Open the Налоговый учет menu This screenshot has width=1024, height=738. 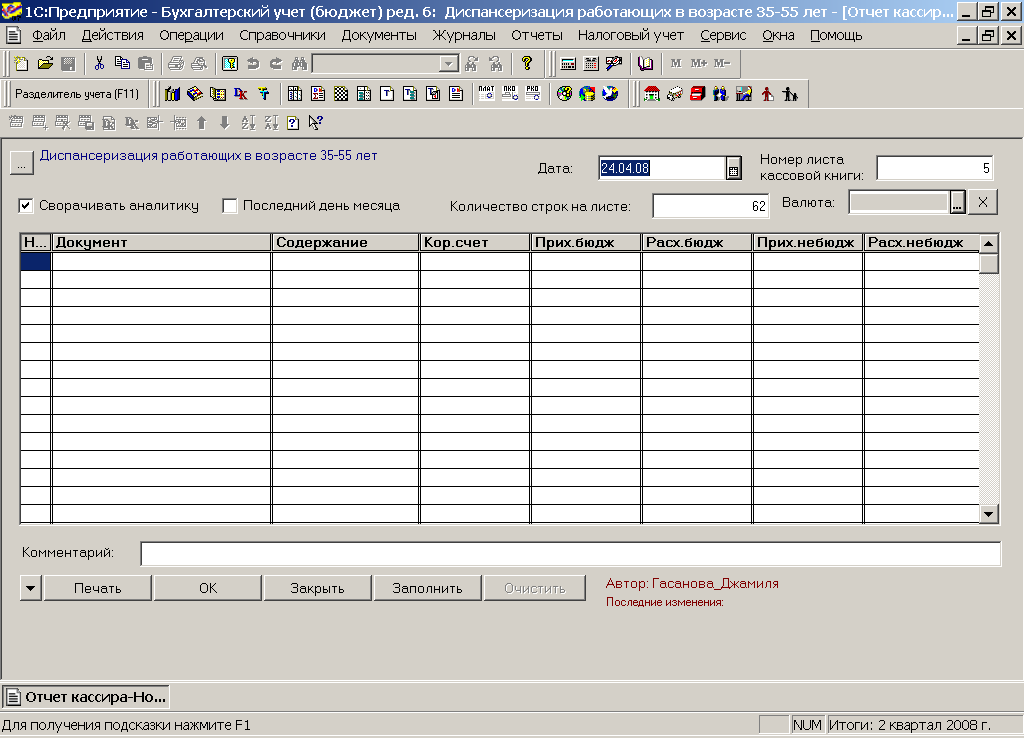[630, 35]
